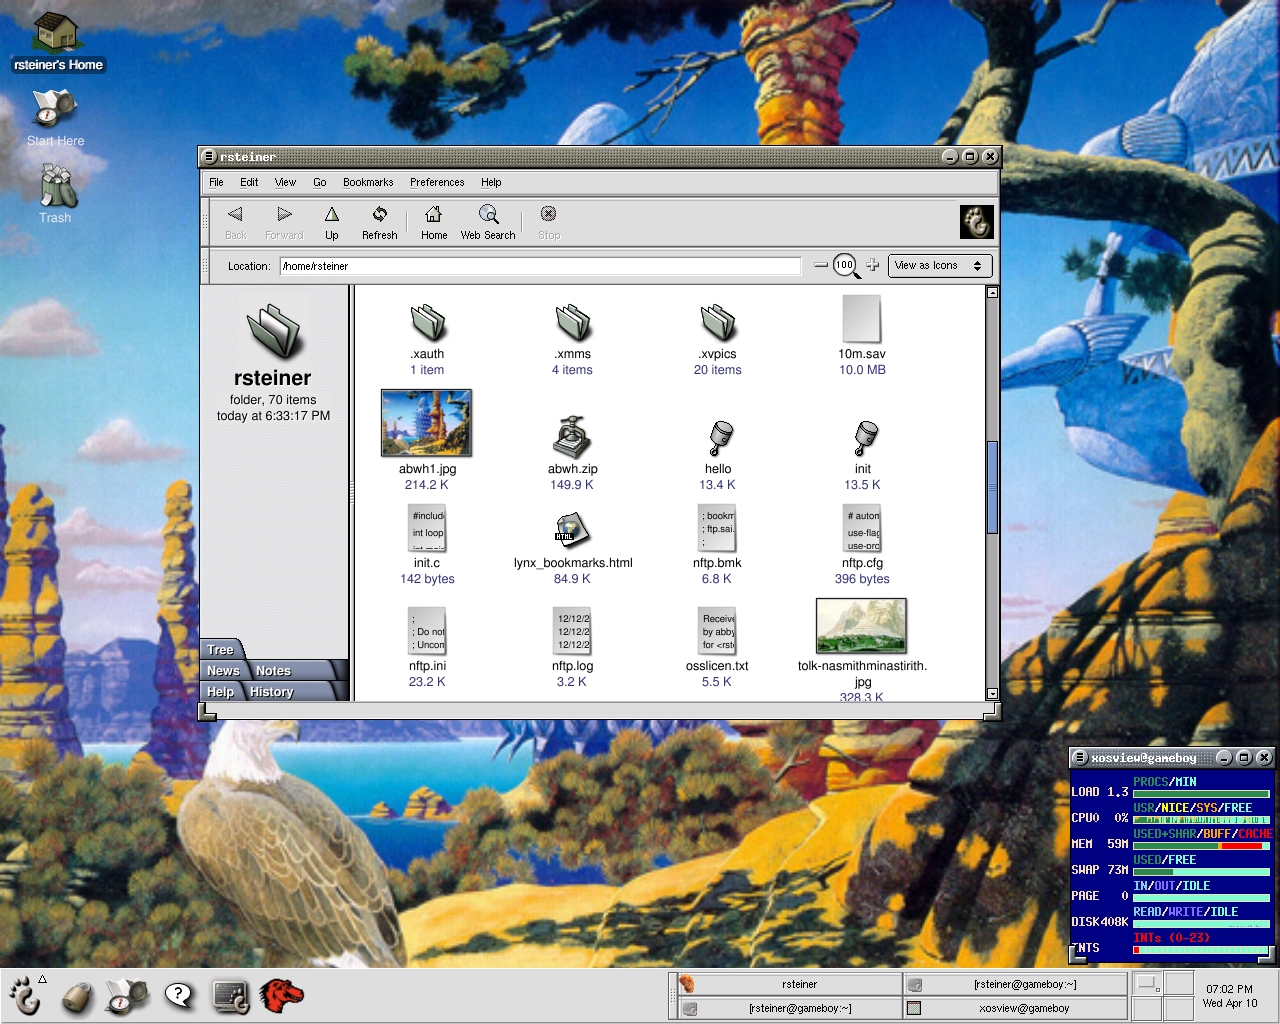Zoom out with the minus icon

(821, 265)
